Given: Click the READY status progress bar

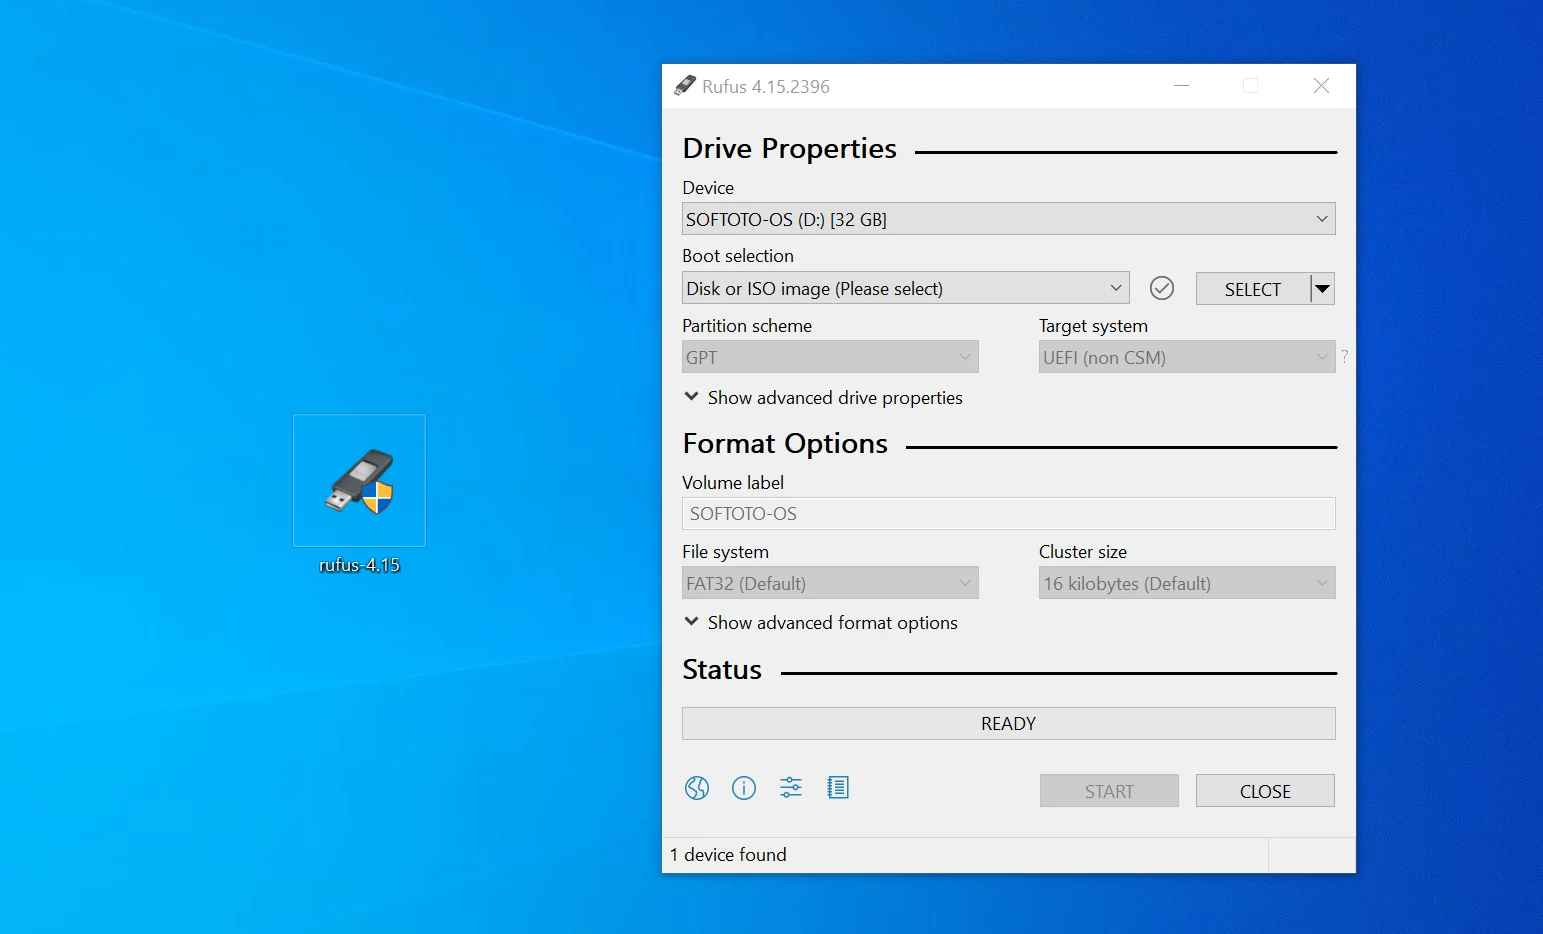Looking at the screenshot, I should coord(1009,724).
